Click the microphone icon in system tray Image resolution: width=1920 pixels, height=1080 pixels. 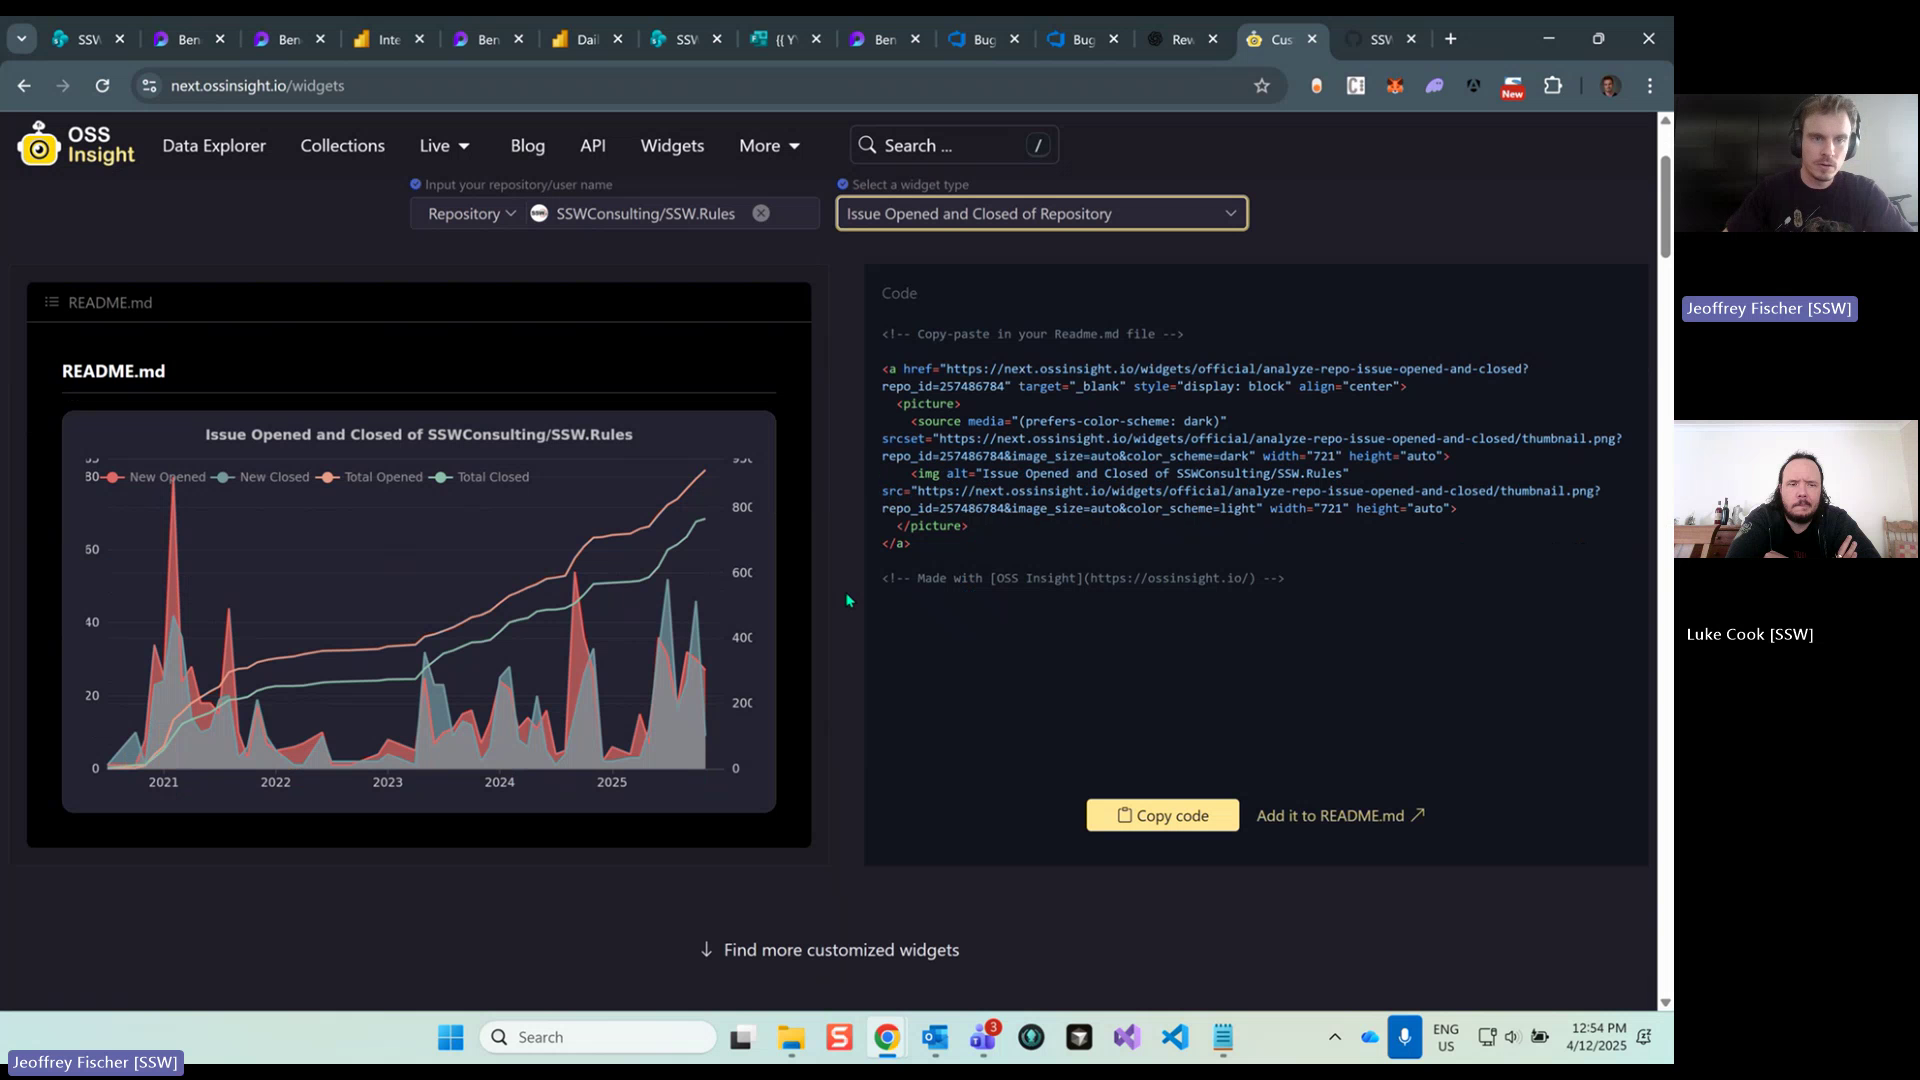[1404, 1037]
